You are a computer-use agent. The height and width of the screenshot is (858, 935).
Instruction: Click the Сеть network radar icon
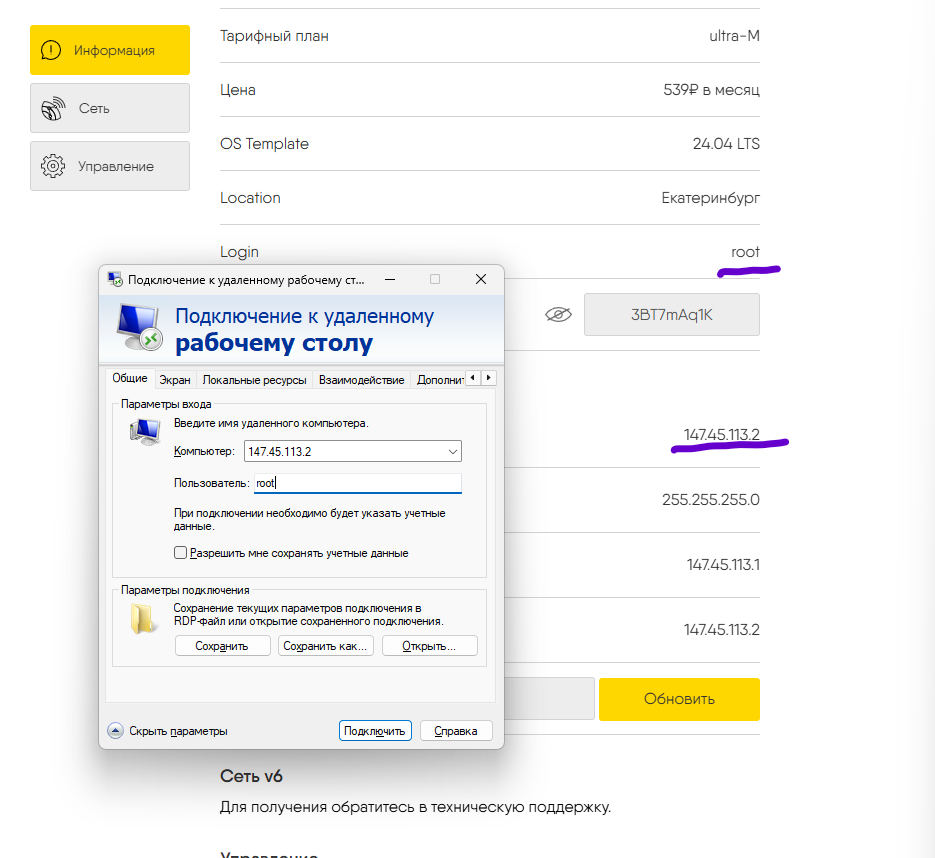[53, 109]
